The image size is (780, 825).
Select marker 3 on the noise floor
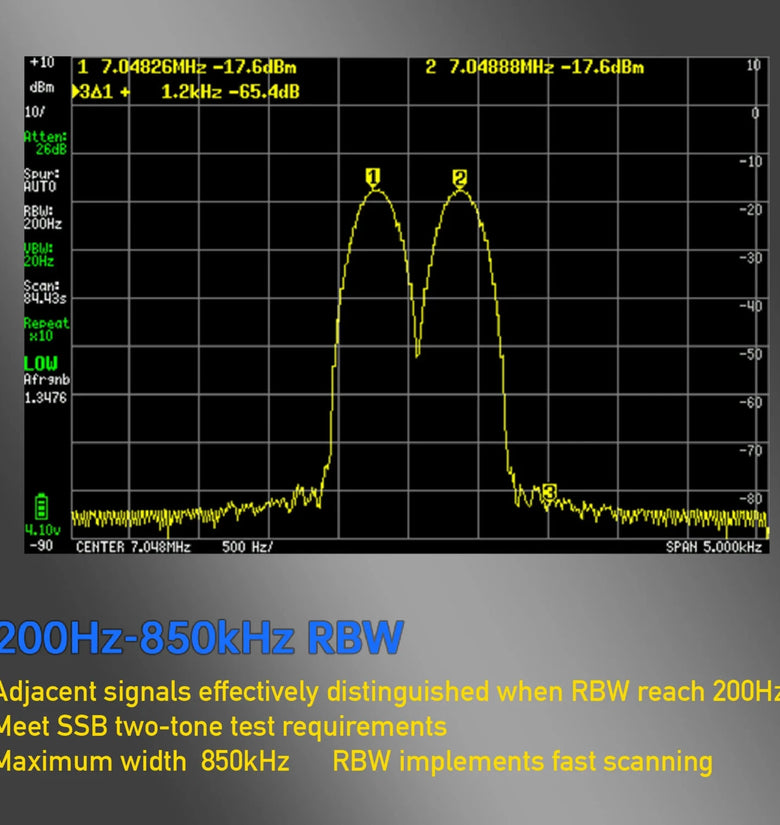point(548,492)
